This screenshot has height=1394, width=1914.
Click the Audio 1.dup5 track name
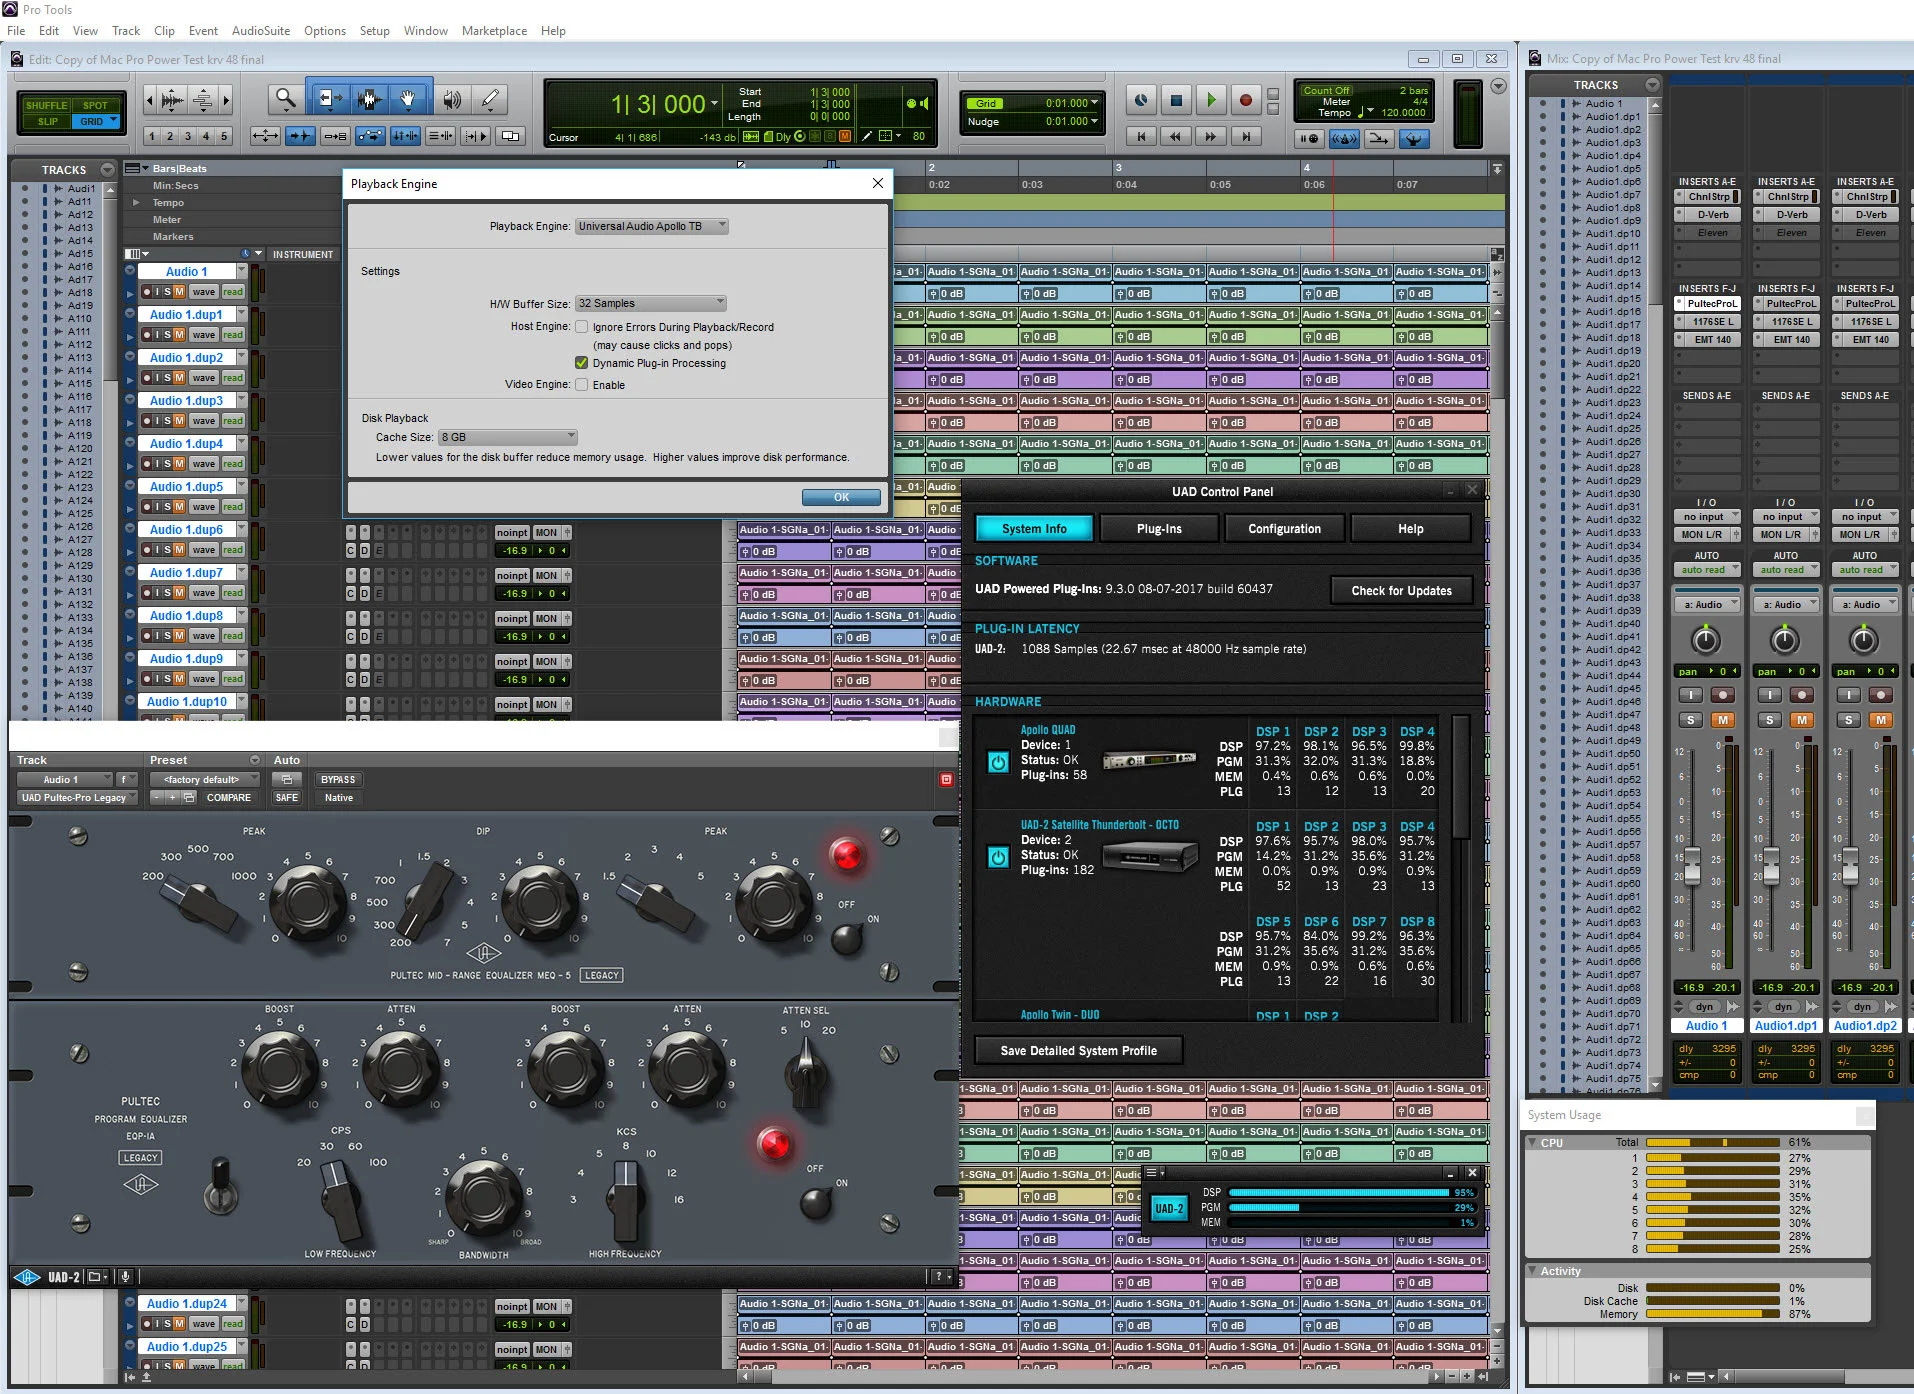pos(187,487)
